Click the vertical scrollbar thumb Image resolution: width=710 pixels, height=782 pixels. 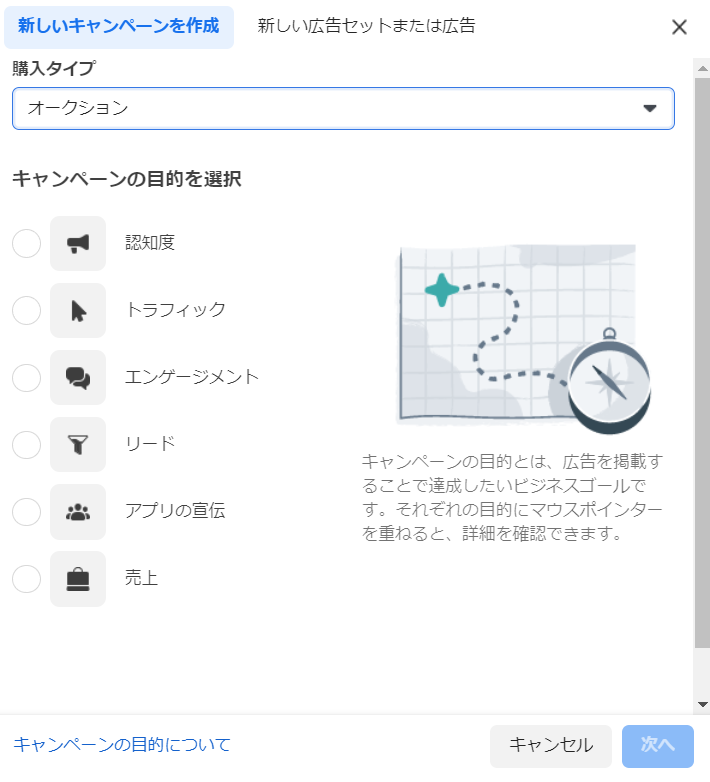[703, 363]
